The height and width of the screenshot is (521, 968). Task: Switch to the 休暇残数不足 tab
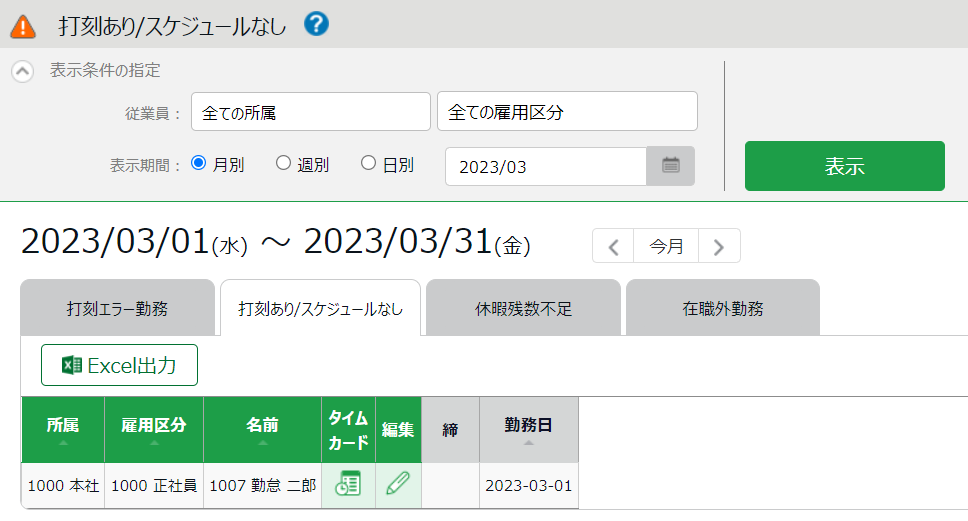(523, 308)
